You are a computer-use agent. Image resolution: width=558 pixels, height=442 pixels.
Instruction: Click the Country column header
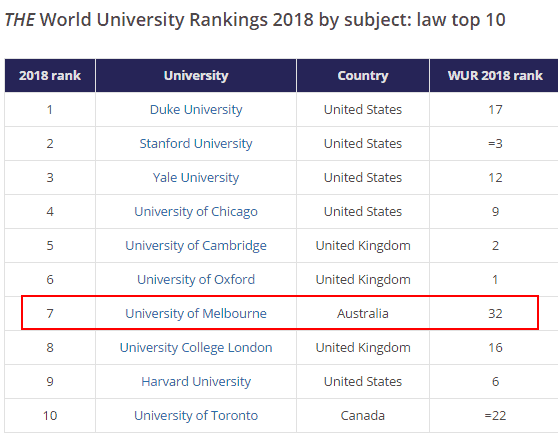pos(363,75)
